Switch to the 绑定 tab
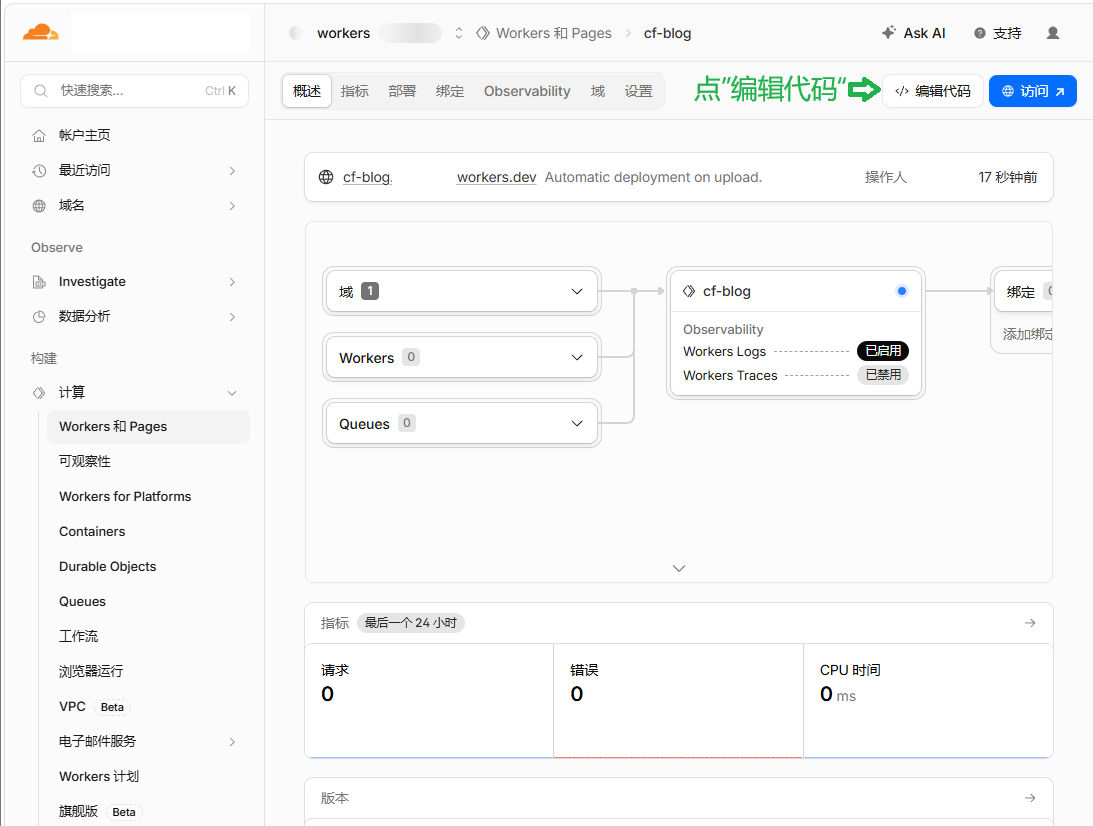The height and width of the screenshot is (826, 1093). (x=450, y=91)
